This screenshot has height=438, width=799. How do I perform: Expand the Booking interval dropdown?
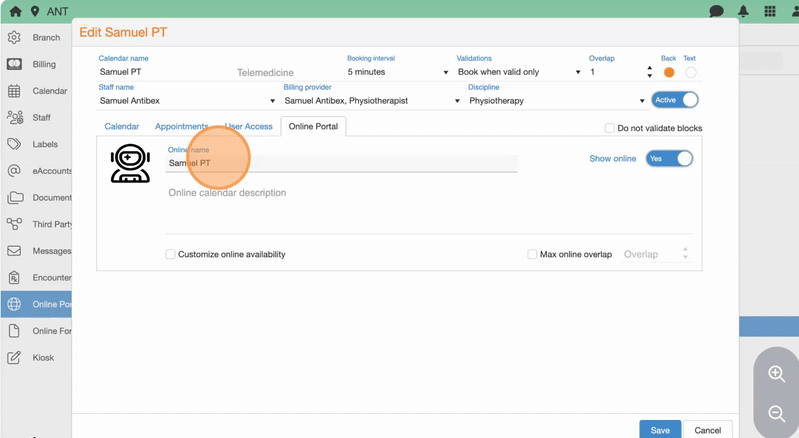(397, 72)
